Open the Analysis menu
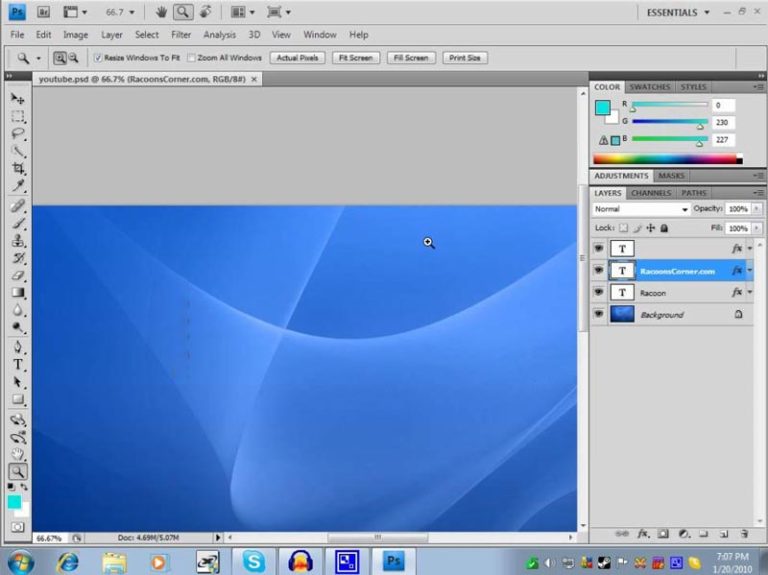 click(219, 35)
